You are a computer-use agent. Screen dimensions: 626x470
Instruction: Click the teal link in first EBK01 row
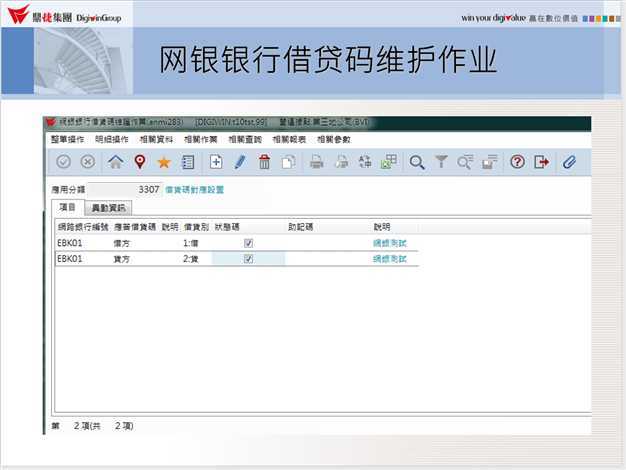[x=390, y=243]
